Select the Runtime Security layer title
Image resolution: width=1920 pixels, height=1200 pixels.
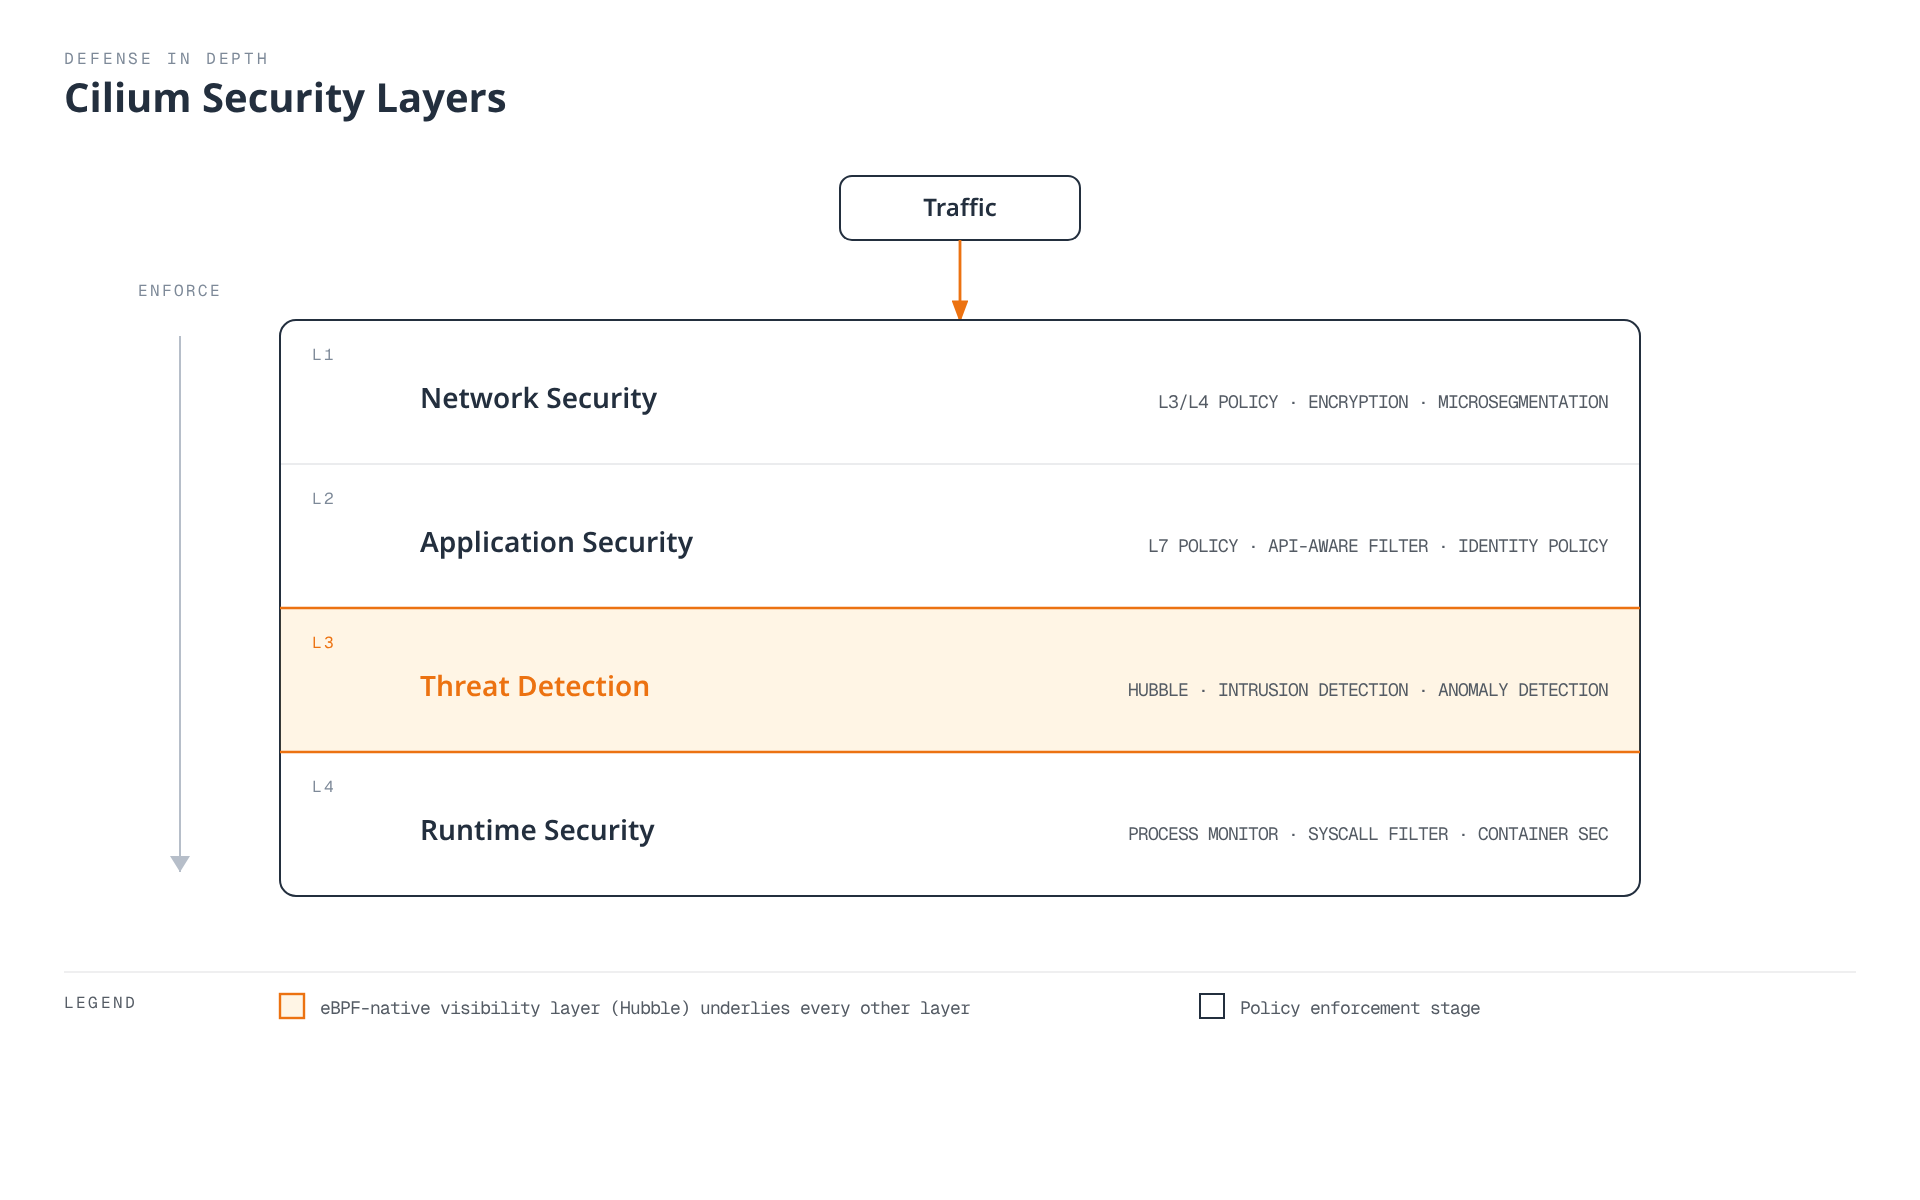tap(537, 830)
